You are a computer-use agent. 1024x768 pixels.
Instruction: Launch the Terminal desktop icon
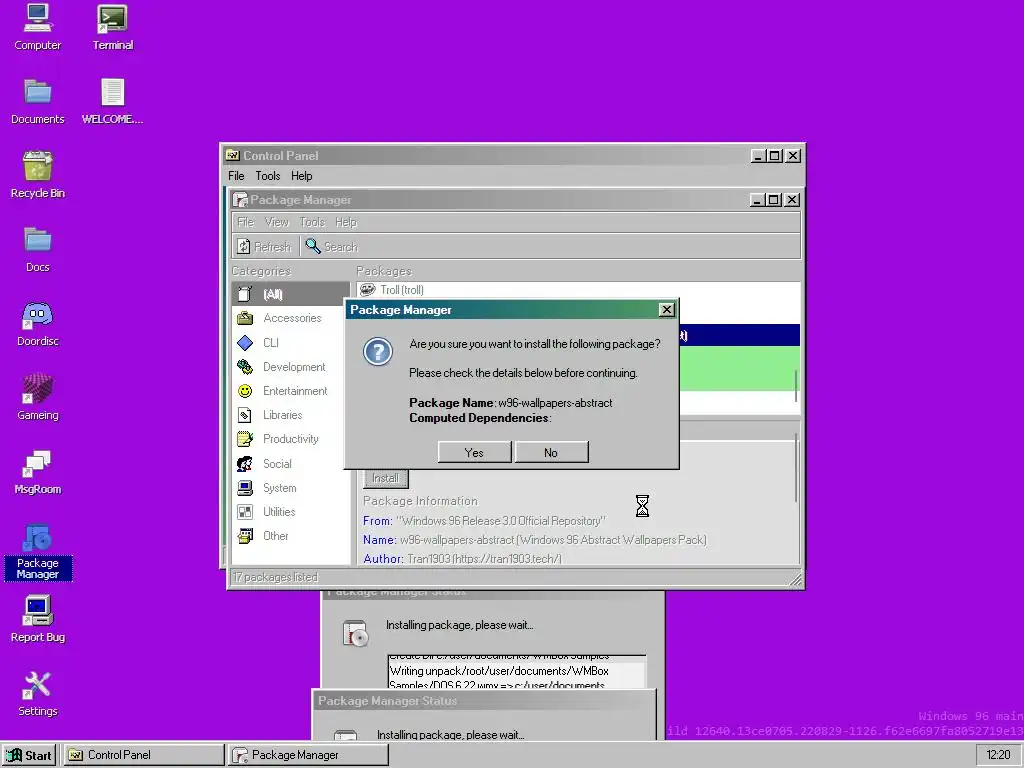click(112, 27)
